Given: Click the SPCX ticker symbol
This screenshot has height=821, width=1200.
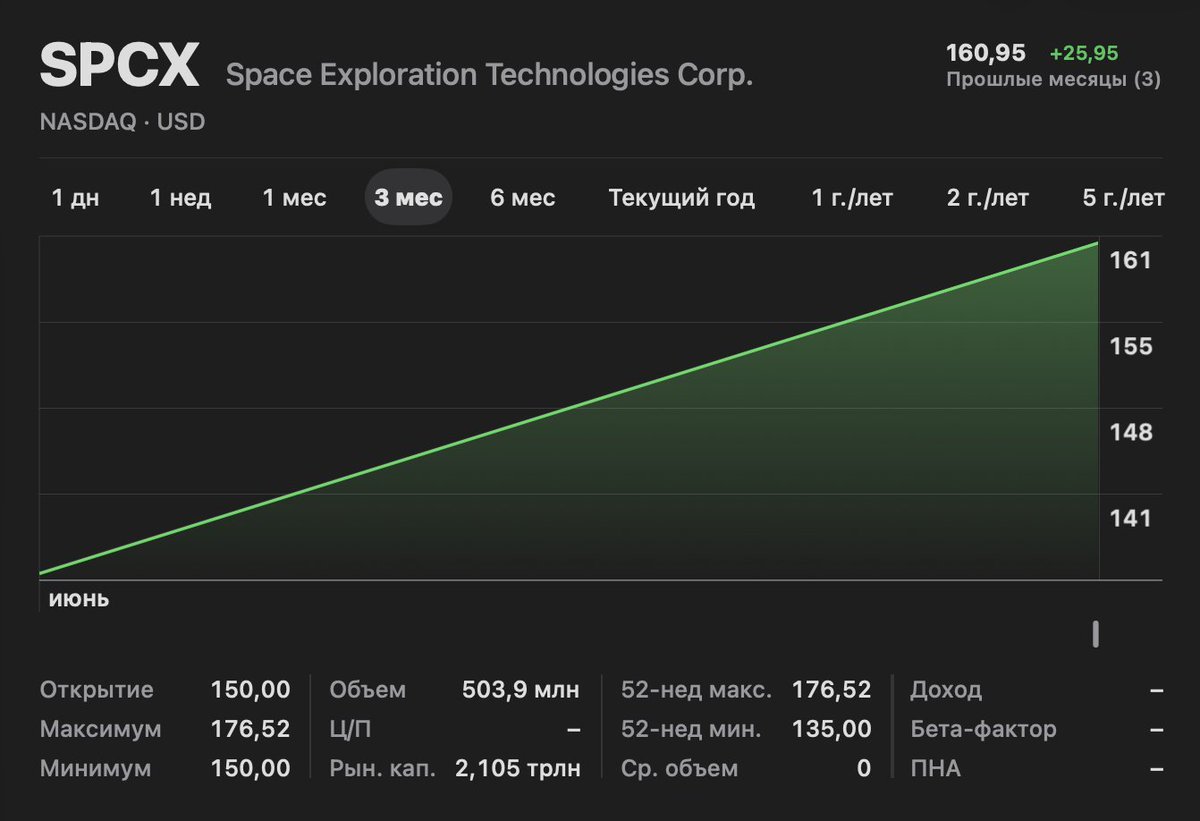Looking at the screenshot, I should pyautogui.click(x=120, y=67).
